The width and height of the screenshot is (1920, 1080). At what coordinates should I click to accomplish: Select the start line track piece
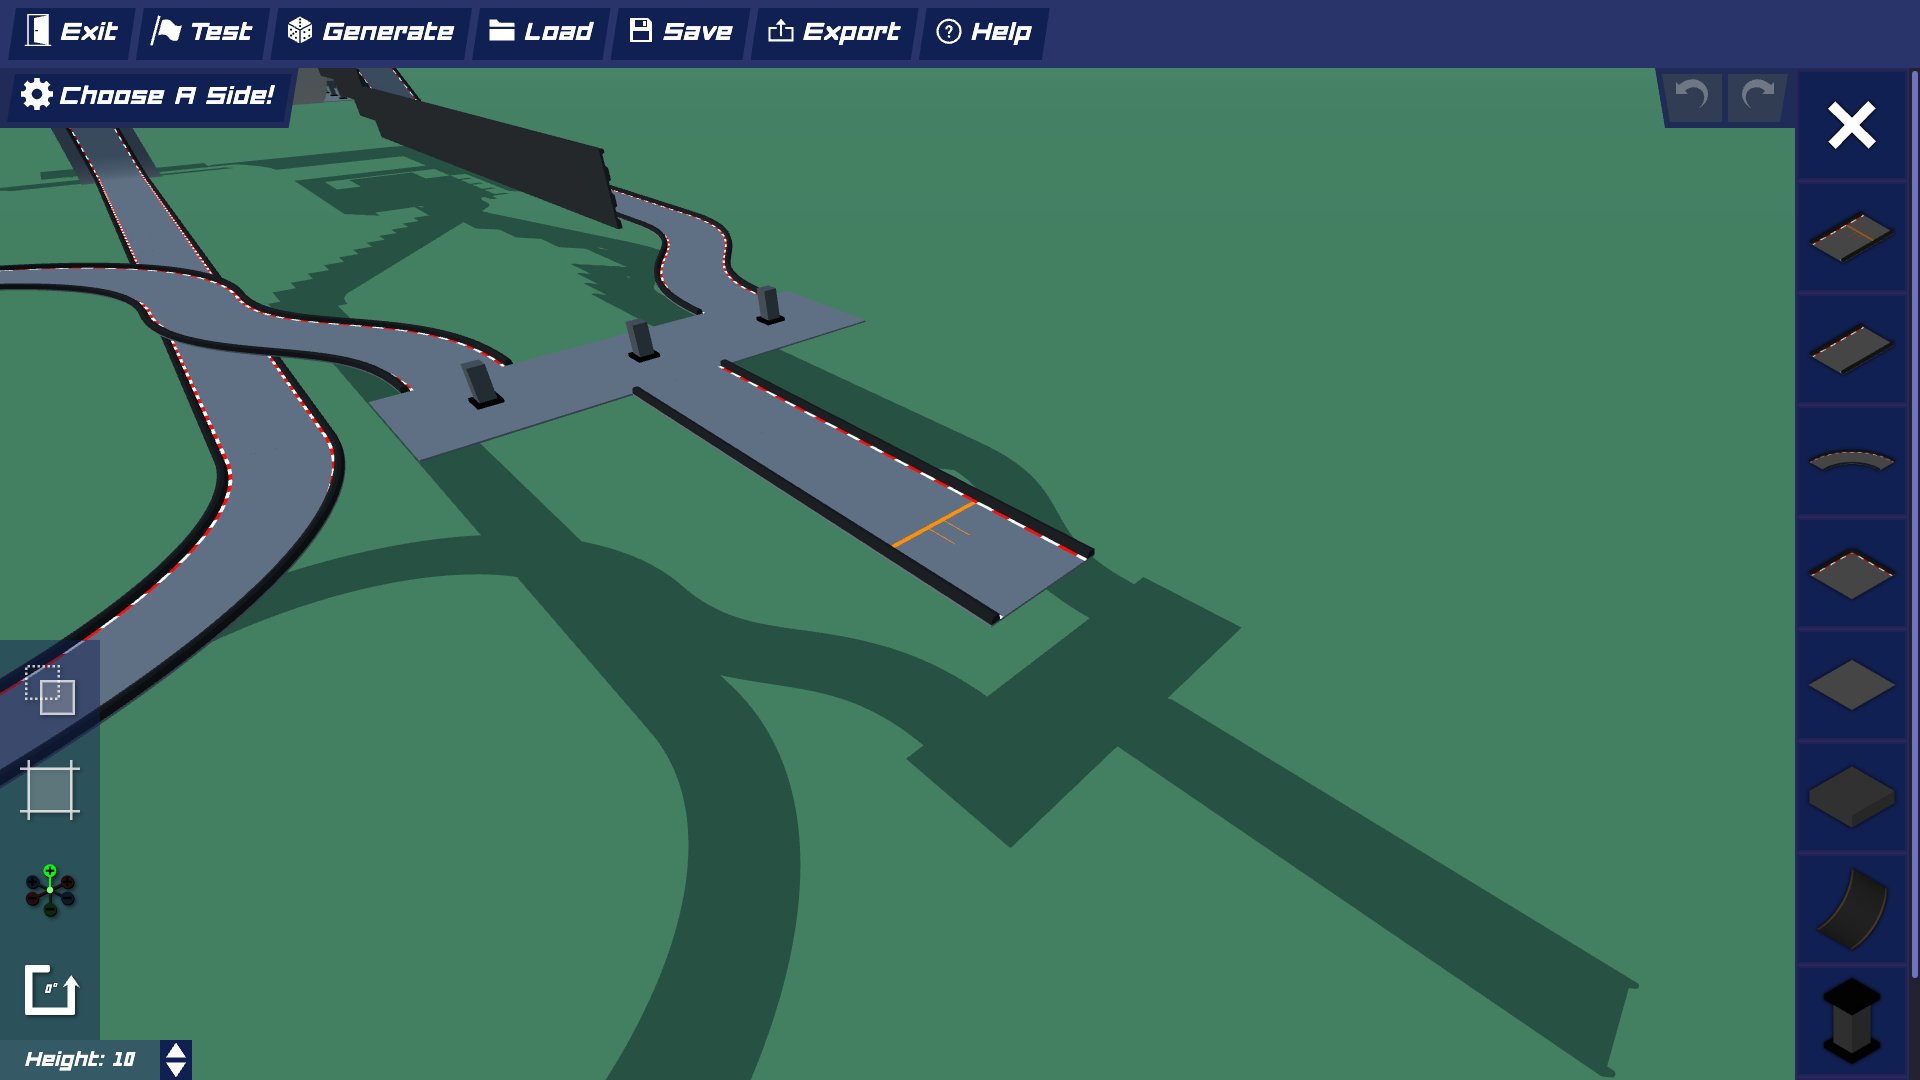click(1851, 237)
